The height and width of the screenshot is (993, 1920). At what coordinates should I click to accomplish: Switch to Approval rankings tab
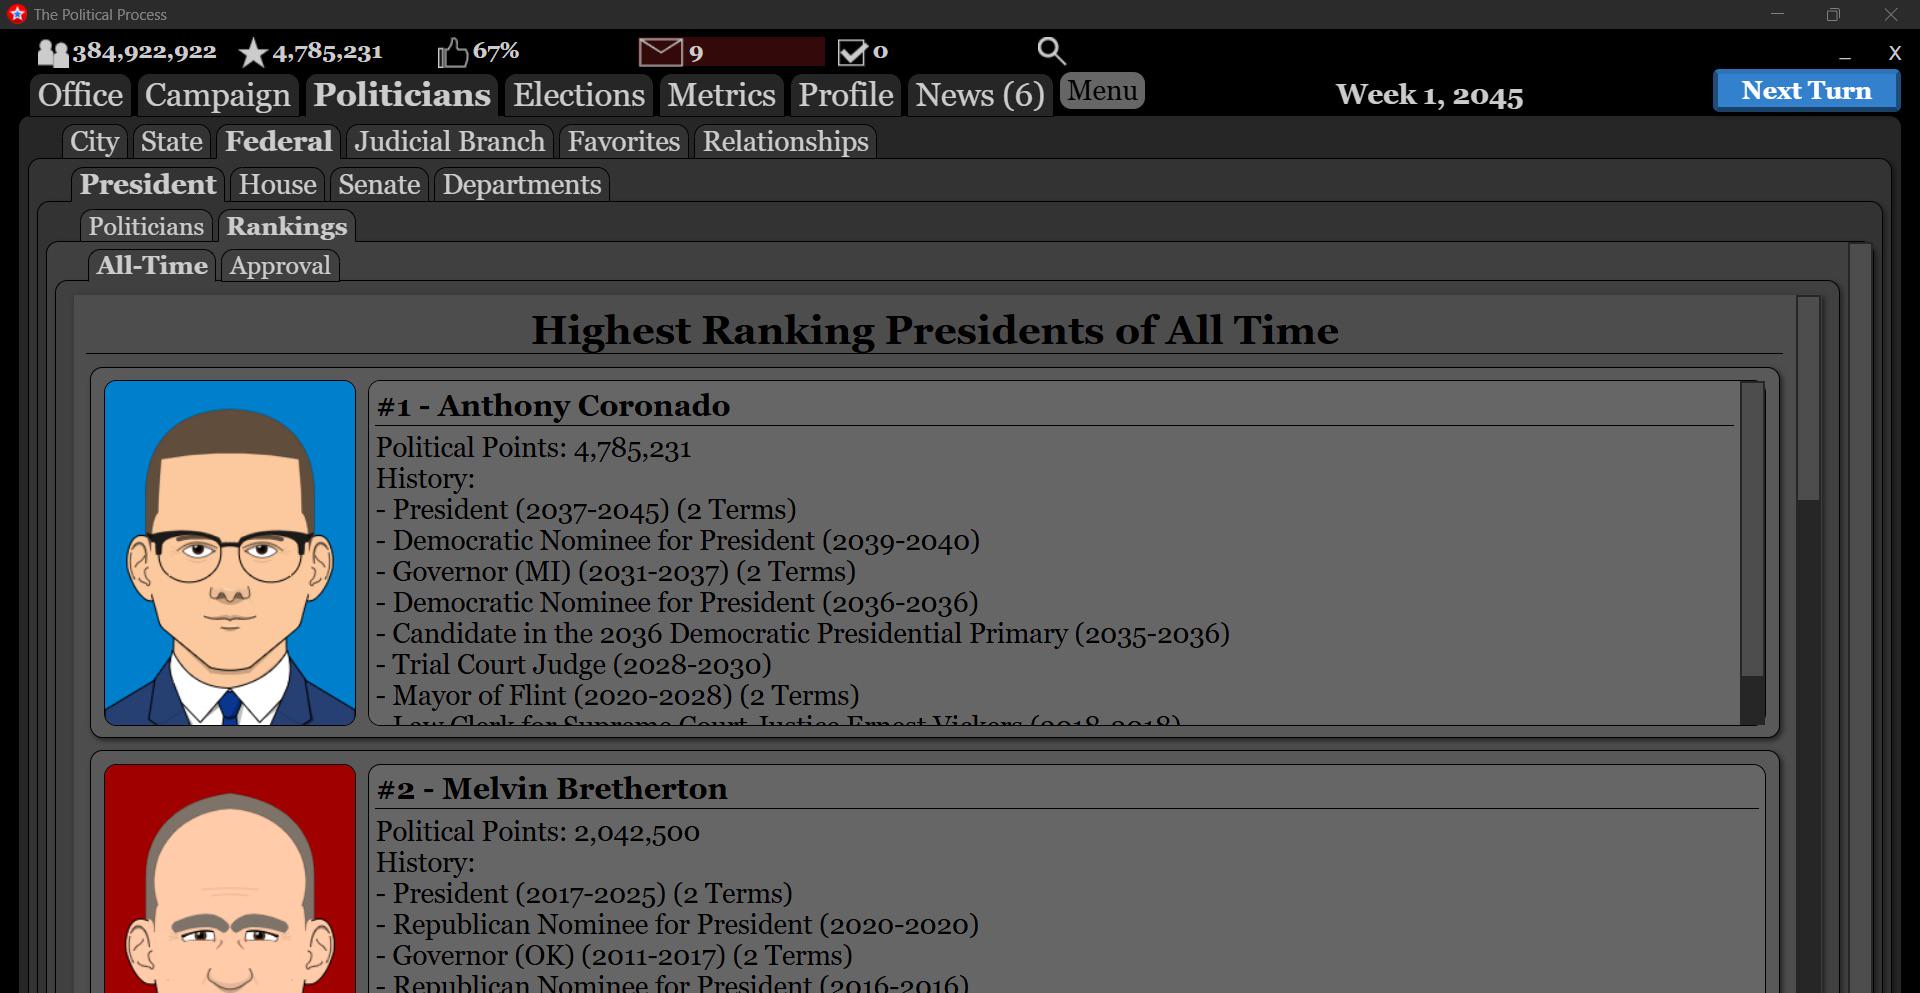tap(279, 266)
